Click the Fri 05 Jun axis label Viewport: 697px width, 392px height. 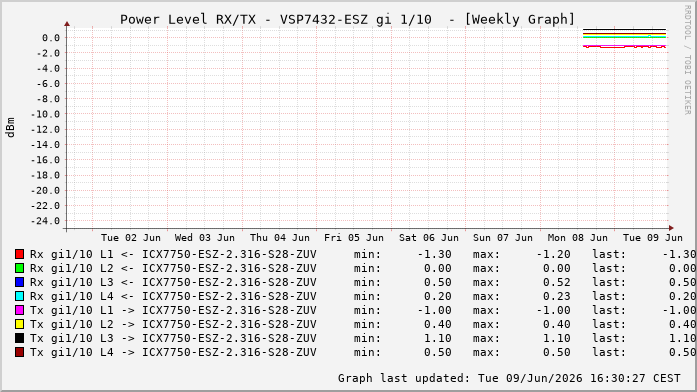tap(354, 238)
